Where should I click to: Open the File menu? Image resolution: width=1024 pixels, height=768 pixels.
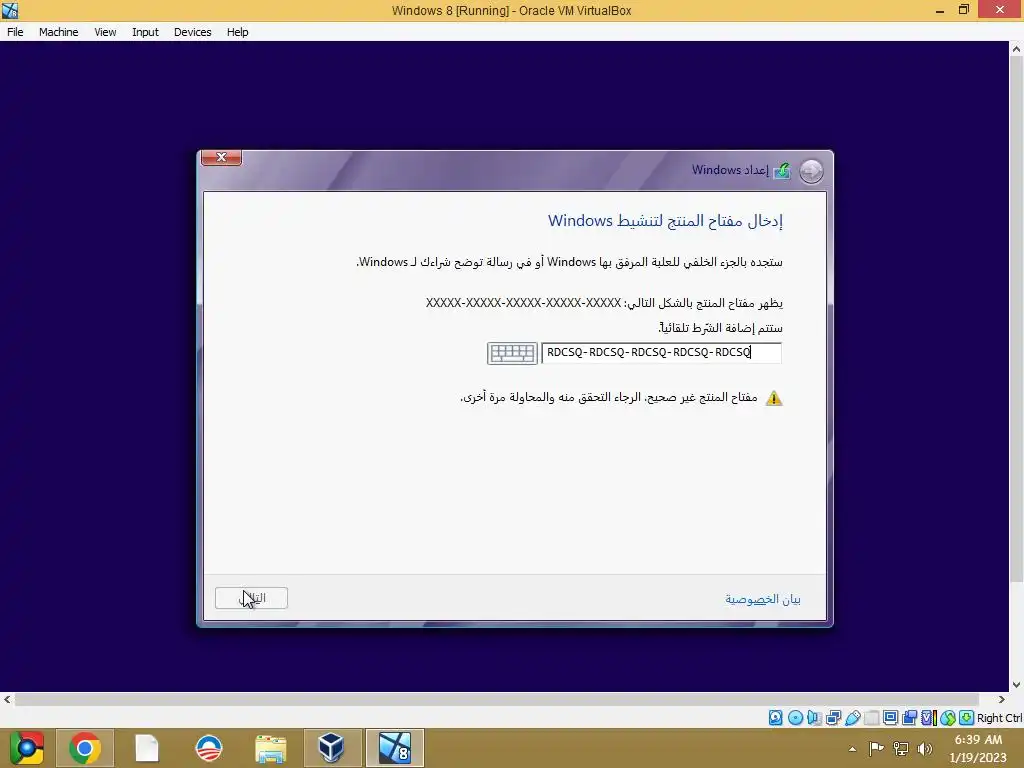[15, 32]
